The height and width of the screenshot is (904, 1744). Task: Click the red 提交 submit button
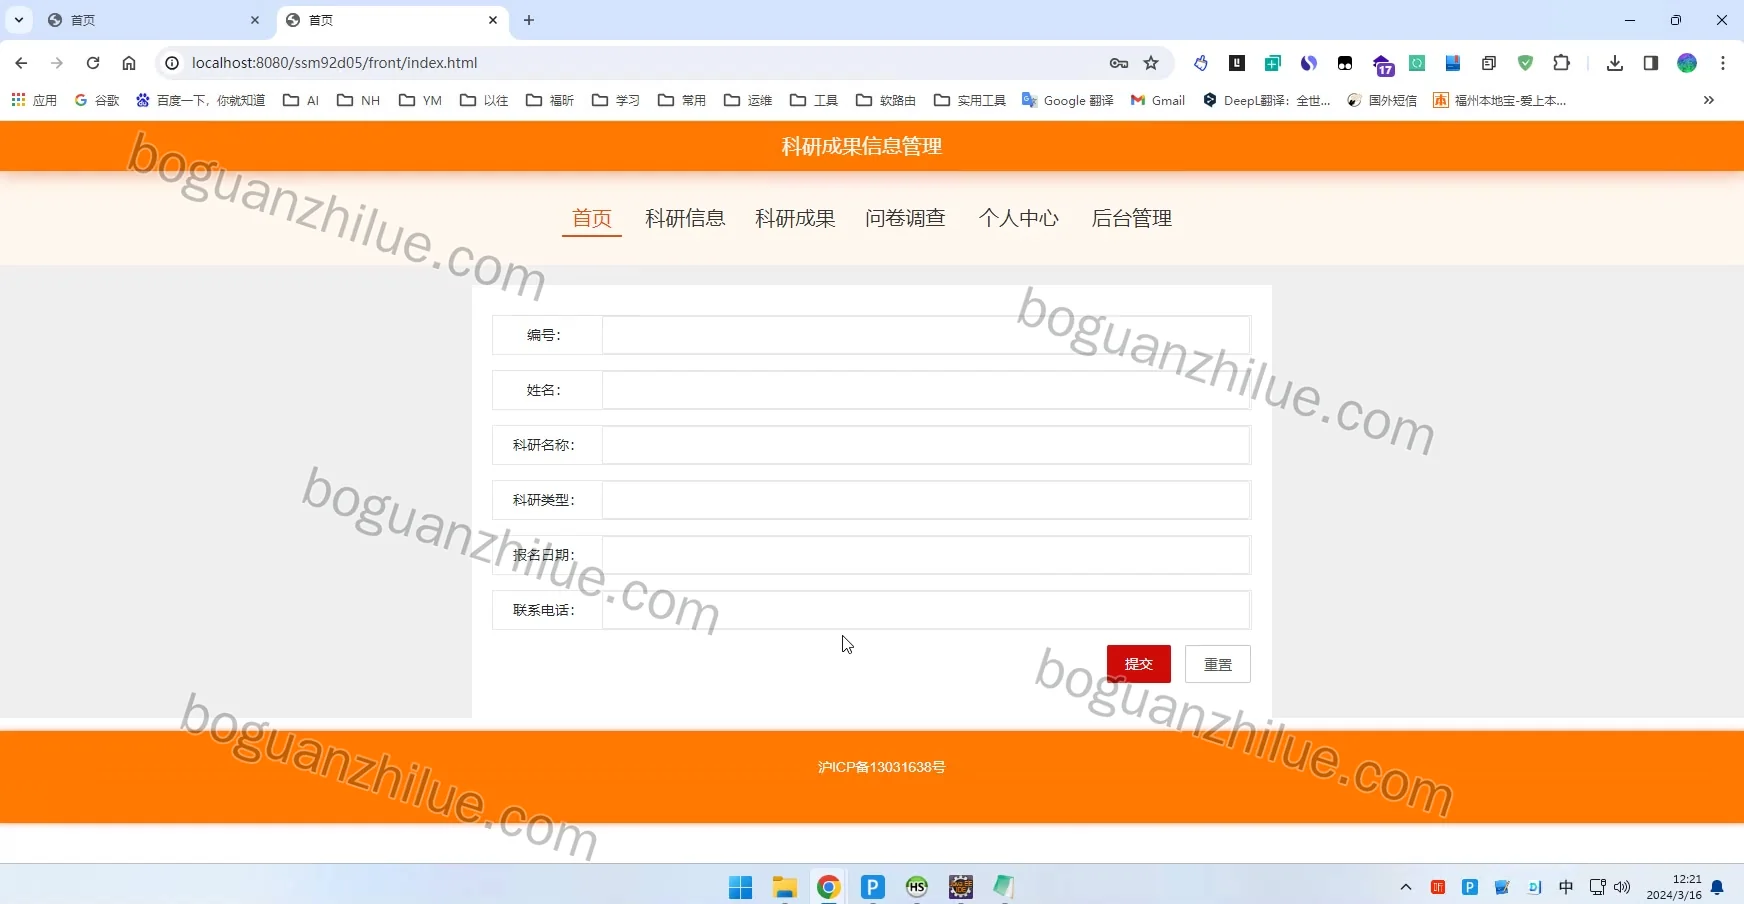click(1139, 664)
